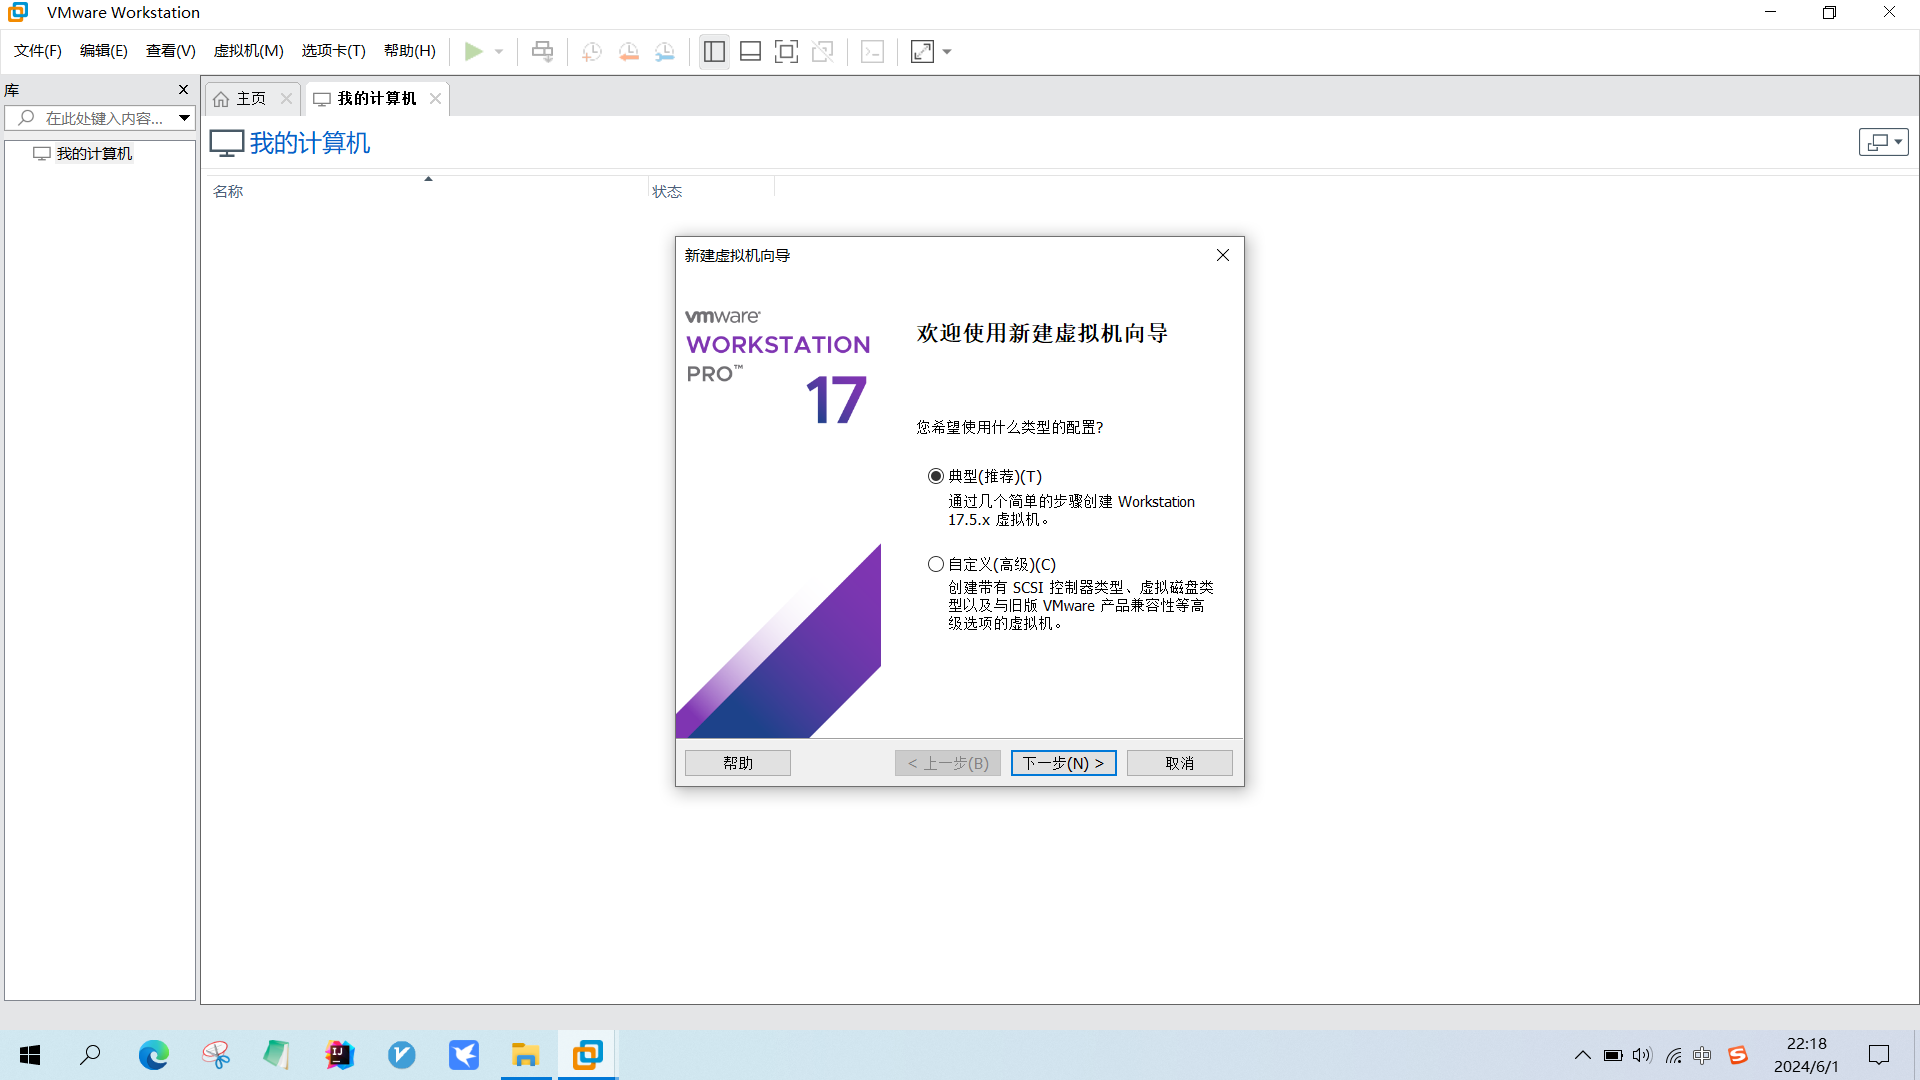
Task: Click the stretch guest display icon
Action: coord(922,51)
